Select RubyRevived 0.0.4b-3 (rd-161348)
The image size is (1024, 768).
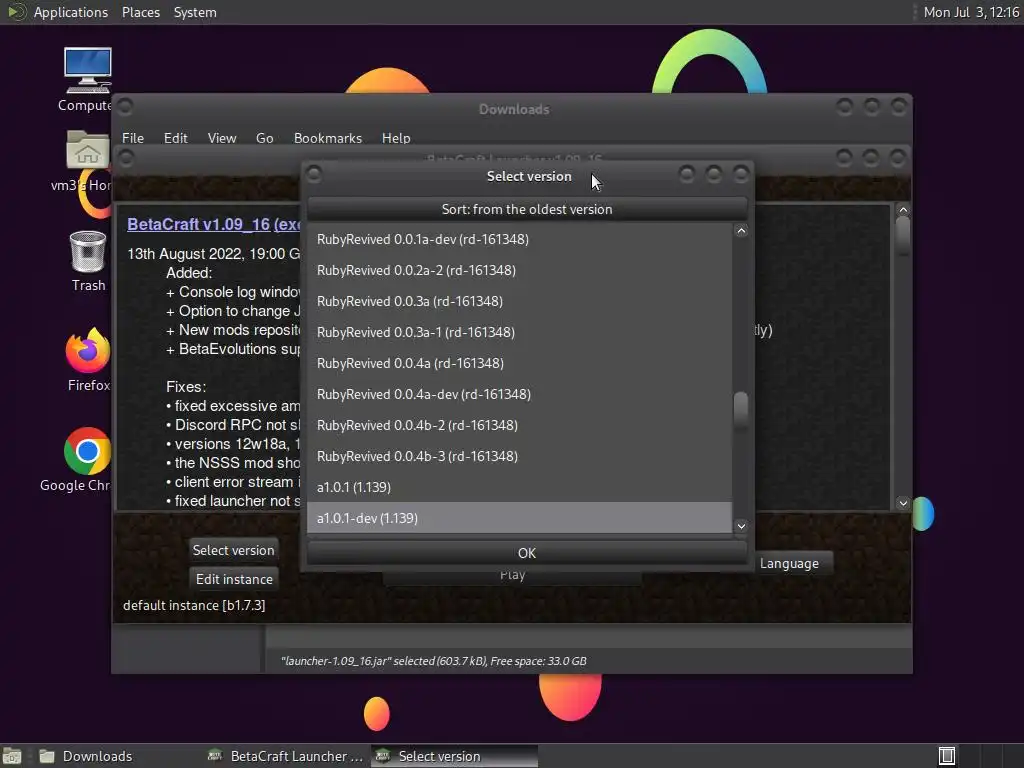(x=520, y=456)
